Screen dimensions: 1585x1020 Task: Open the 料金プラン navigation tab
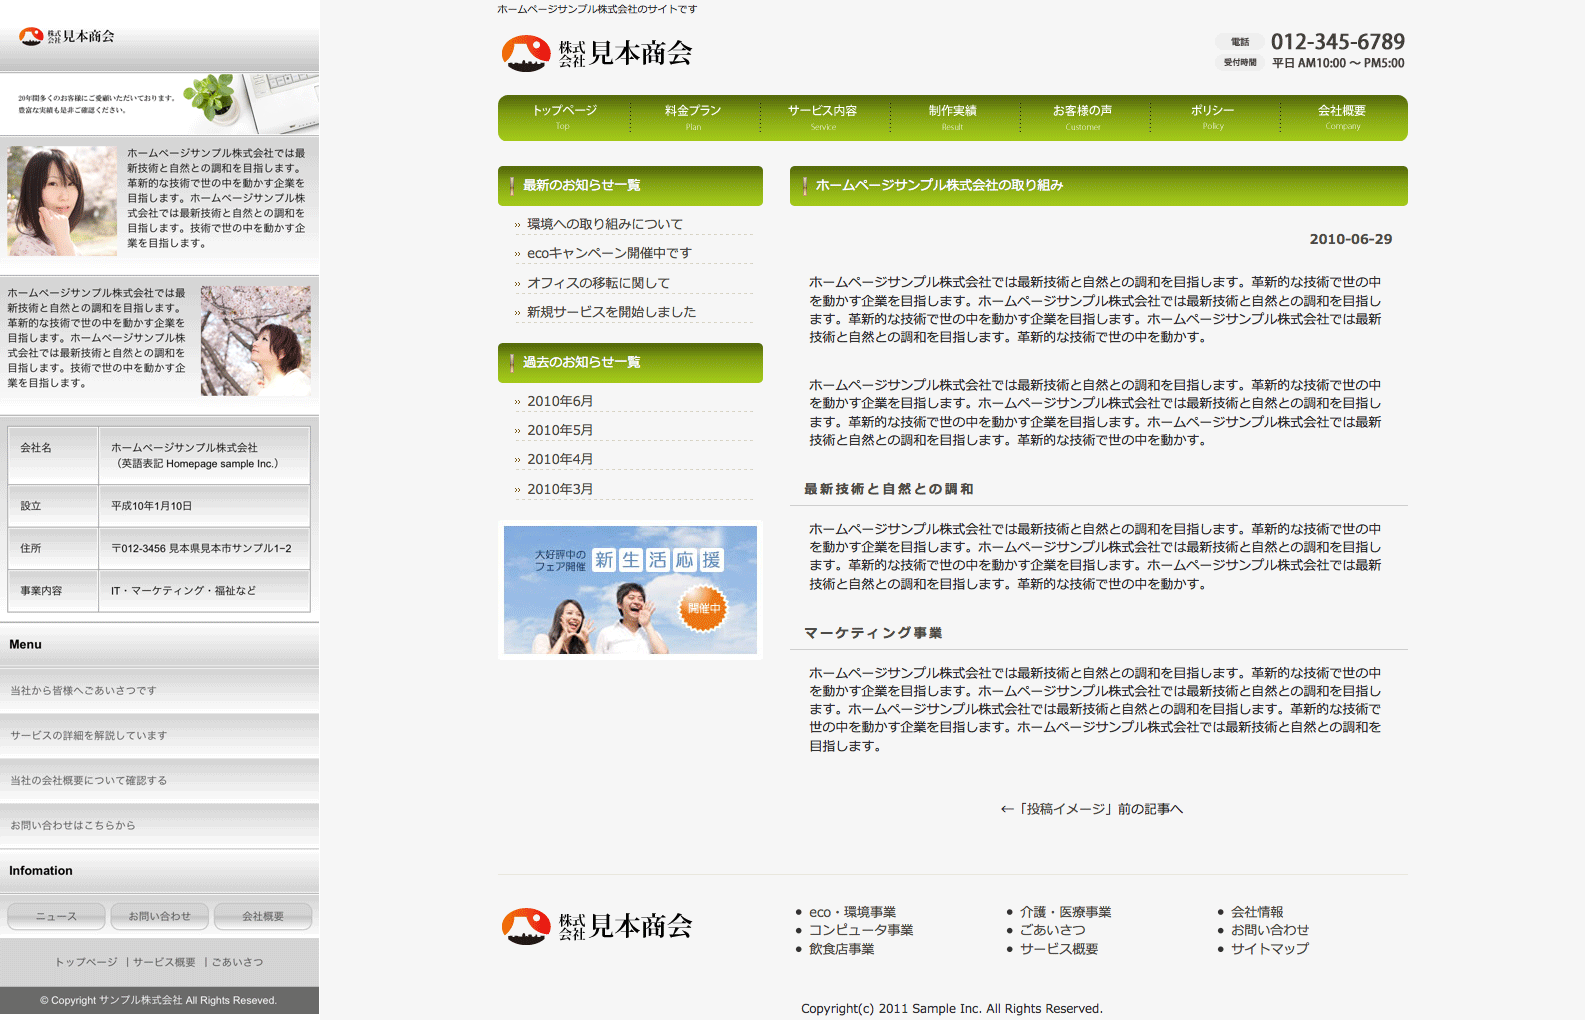point(693,117)
